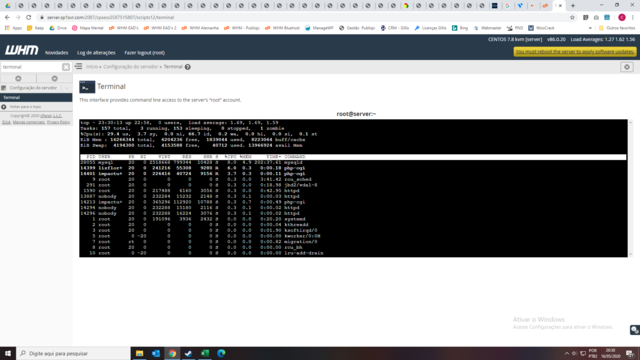Open Marcas comerciais link
The image size is (640, 360).
[29, 122]
